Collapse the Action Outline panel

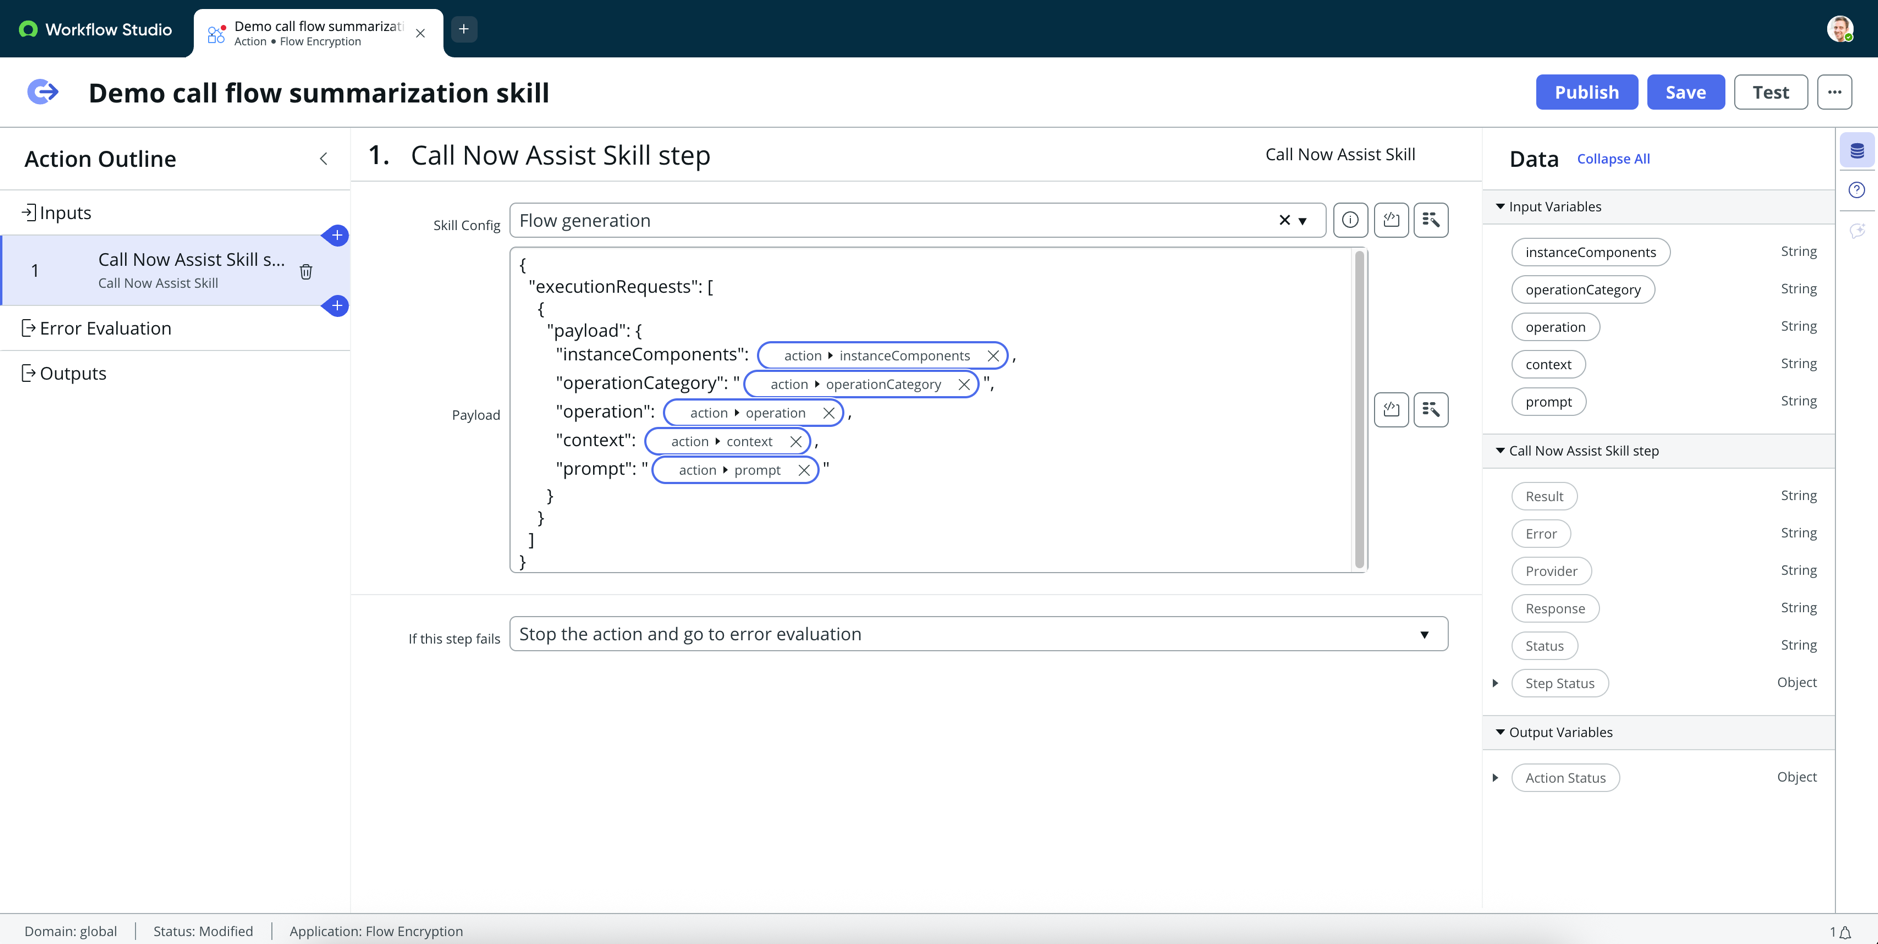pos(324,159)
